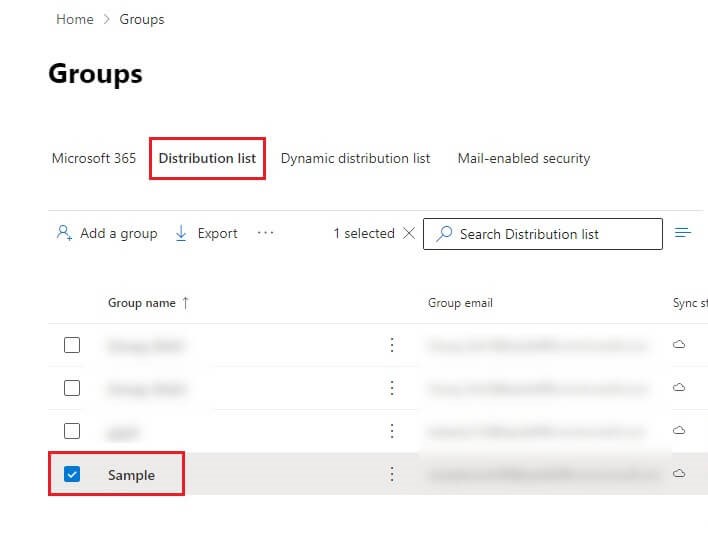This screenshot has width=708, height=533.
Task: Clear selection with X next to 1 selected
Action: [x=408, y=233]
